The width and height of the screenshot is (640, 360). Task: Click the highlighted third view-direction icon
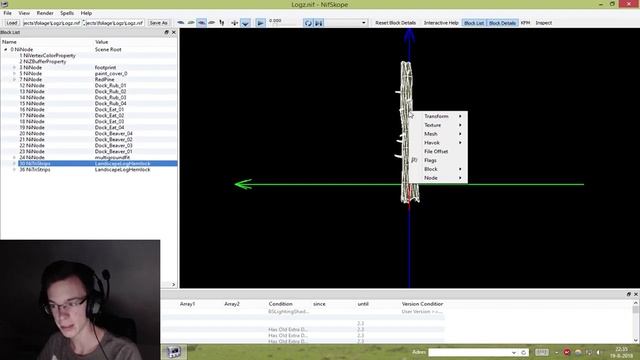tap(202, 23)
